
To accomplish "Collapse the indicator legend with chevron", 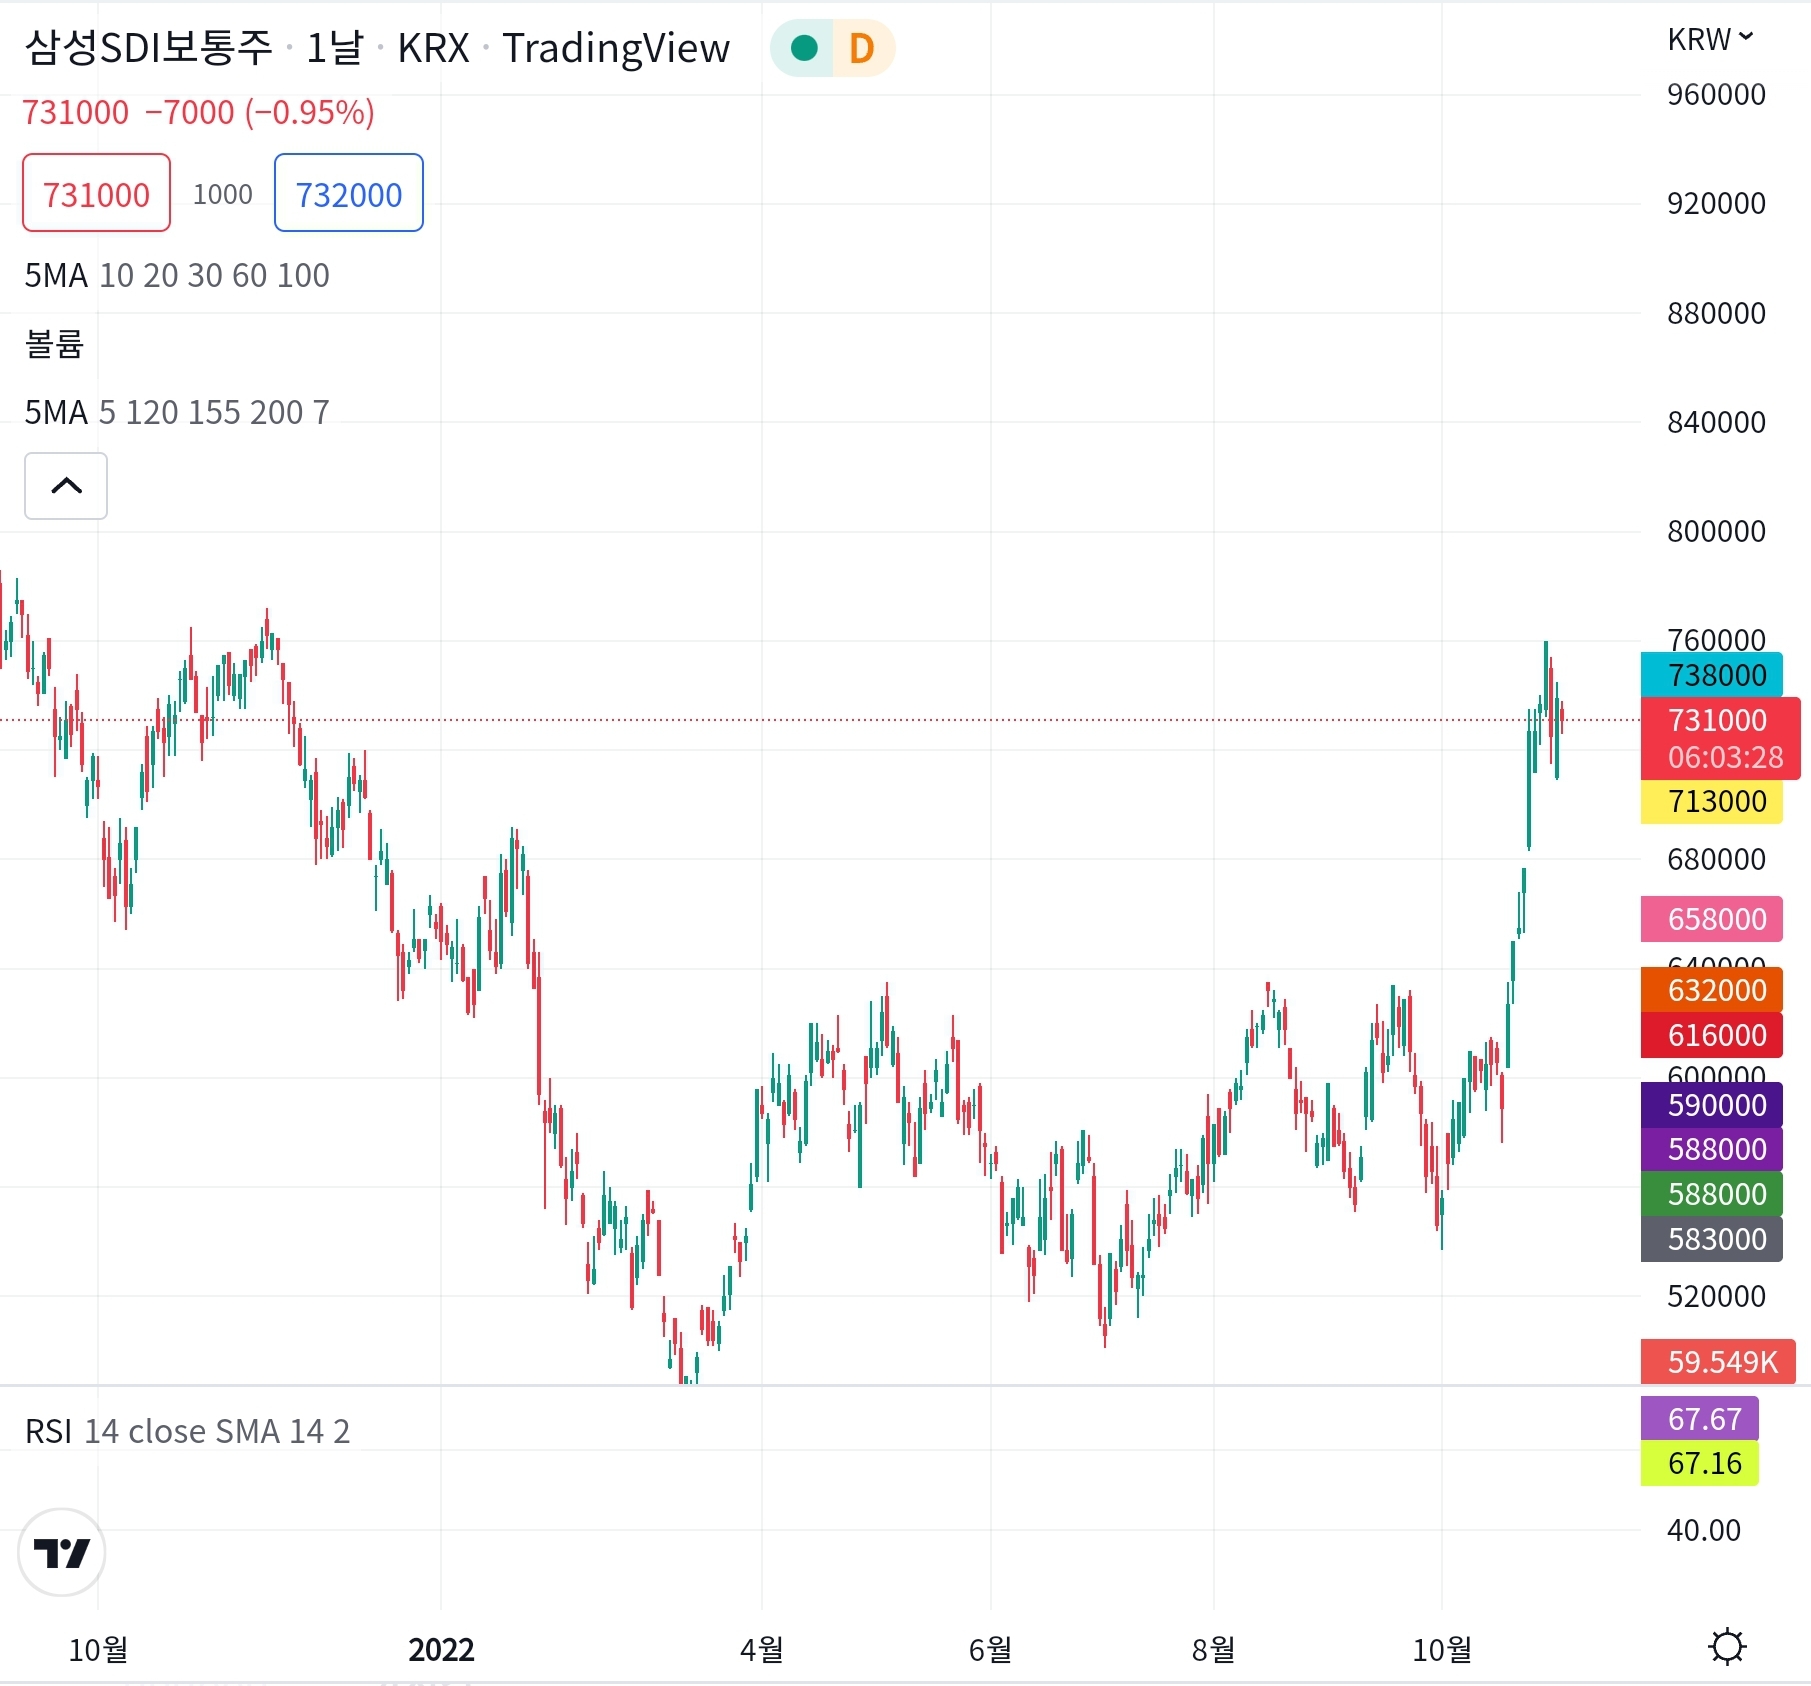I will [x=66, y=486].
